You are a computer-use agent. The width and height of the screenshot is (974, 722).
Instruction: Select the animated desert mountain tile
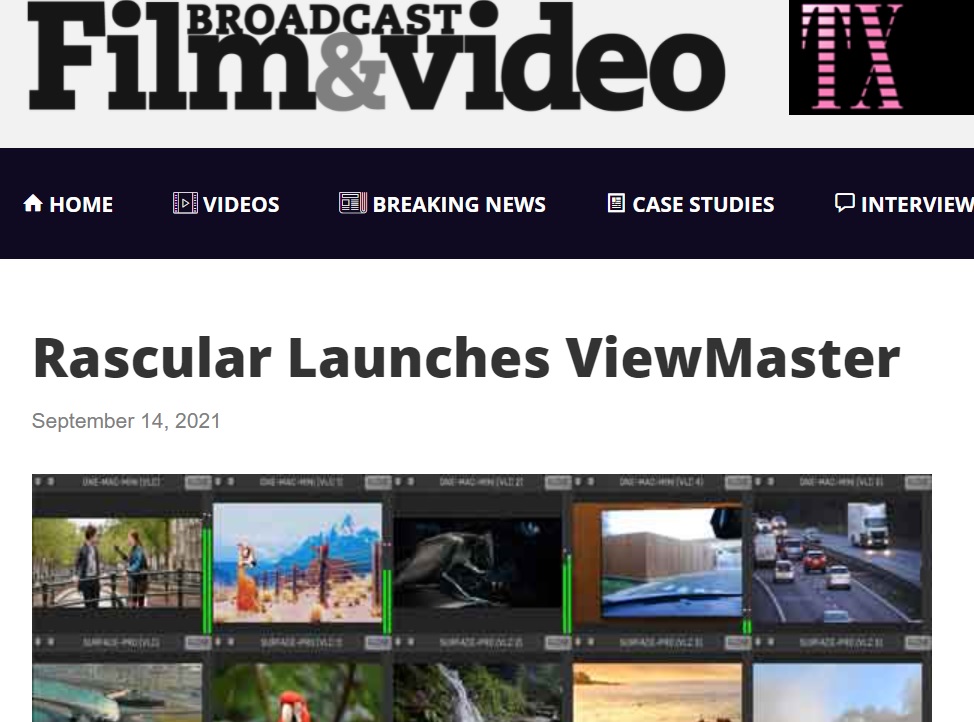click(297, 563)
